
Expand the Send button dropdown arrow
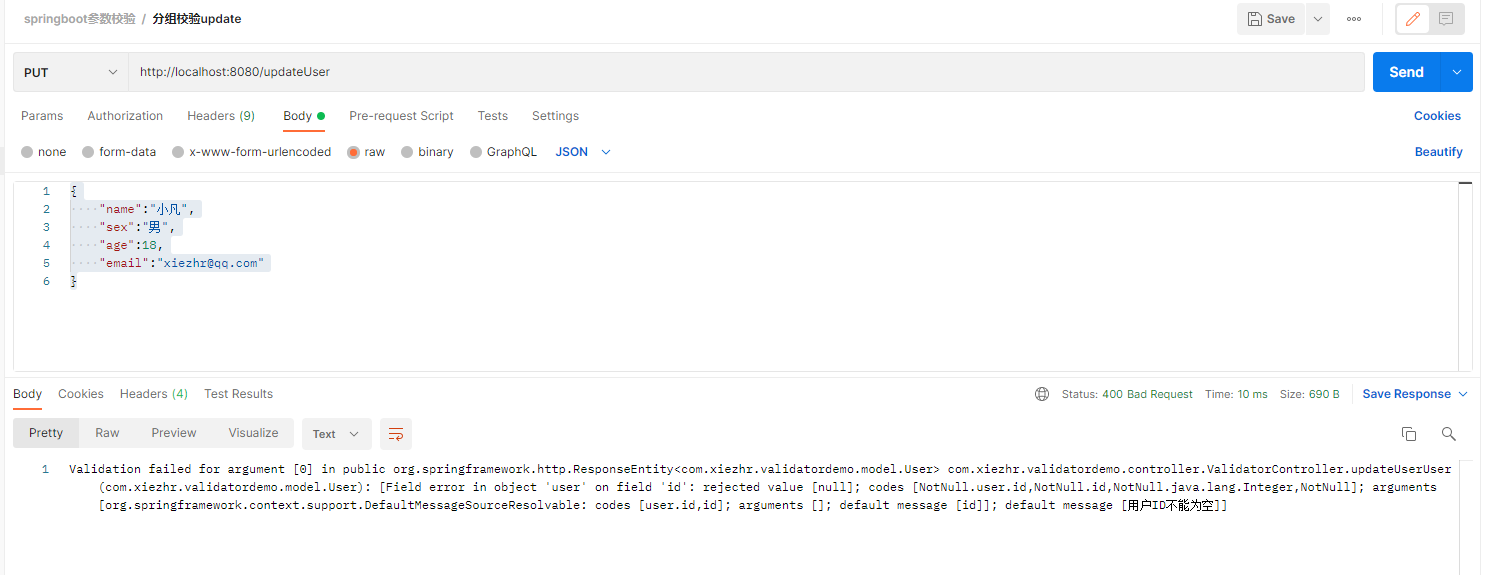(x=1457, y=72)
